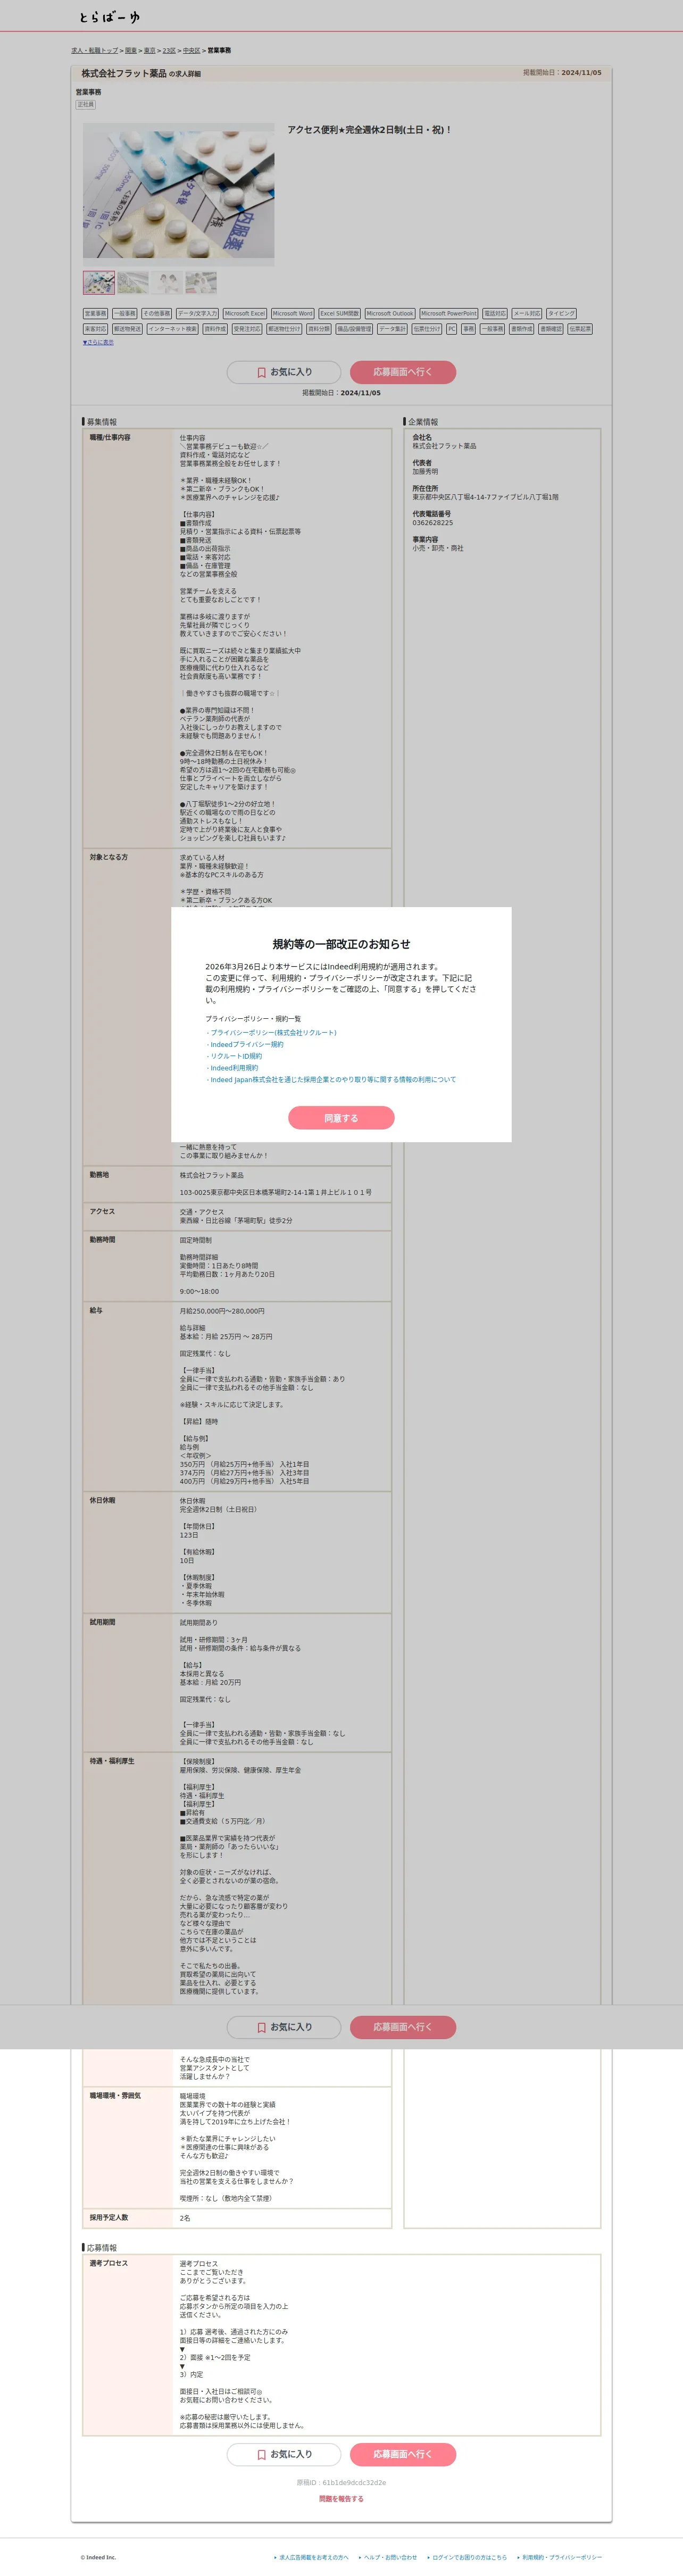Open 利用規約・プライバシーポリシー footer link
Image resolution: width=683 pixels, height=2576 pixels.
point(562,2557)
